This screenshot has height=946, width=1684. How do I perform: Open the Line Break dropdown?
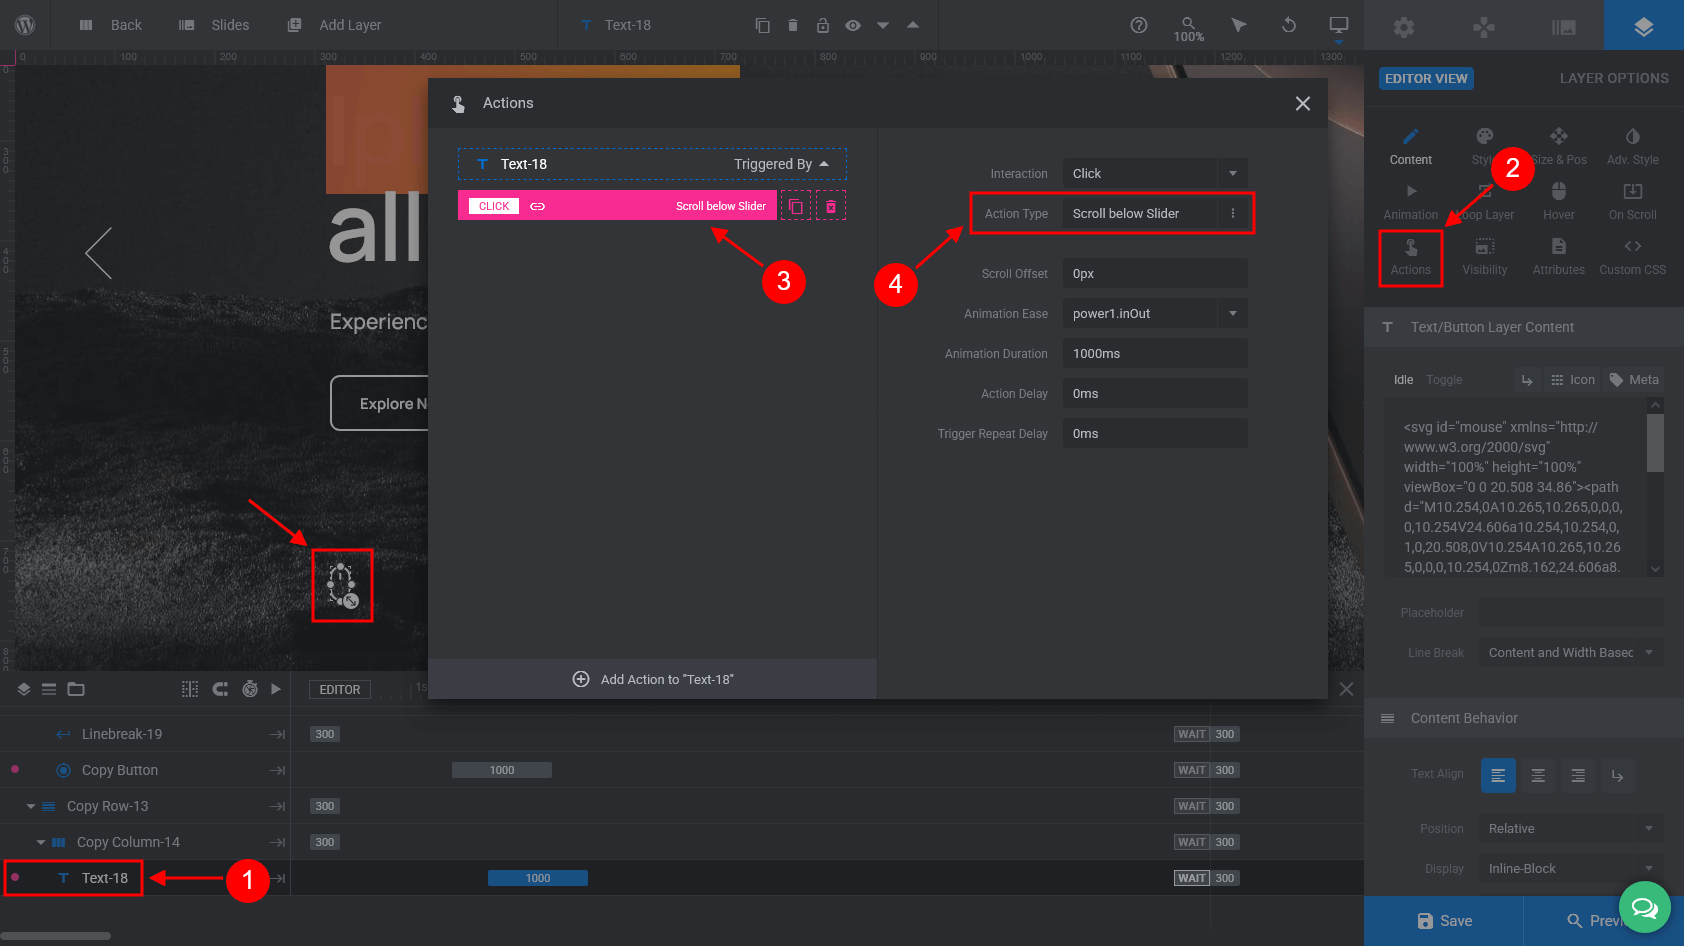(1571, 652)
